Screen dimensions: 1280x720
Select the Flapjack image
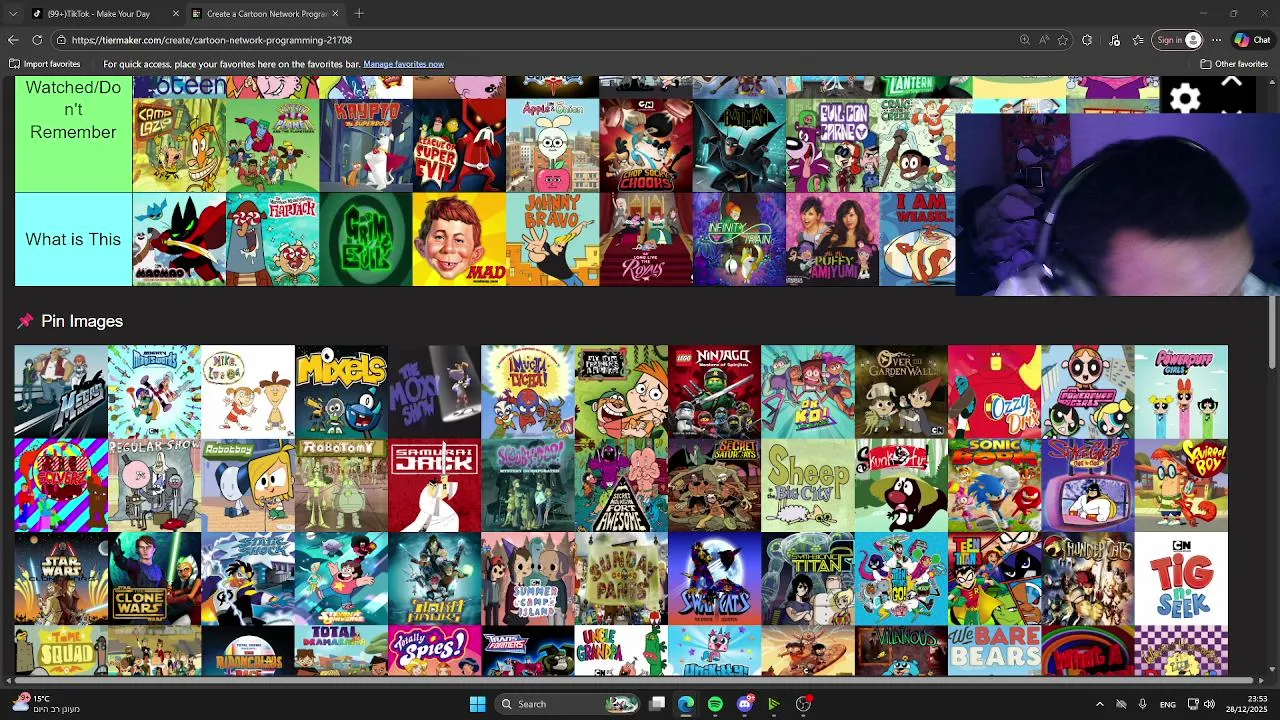coord(273,239)
